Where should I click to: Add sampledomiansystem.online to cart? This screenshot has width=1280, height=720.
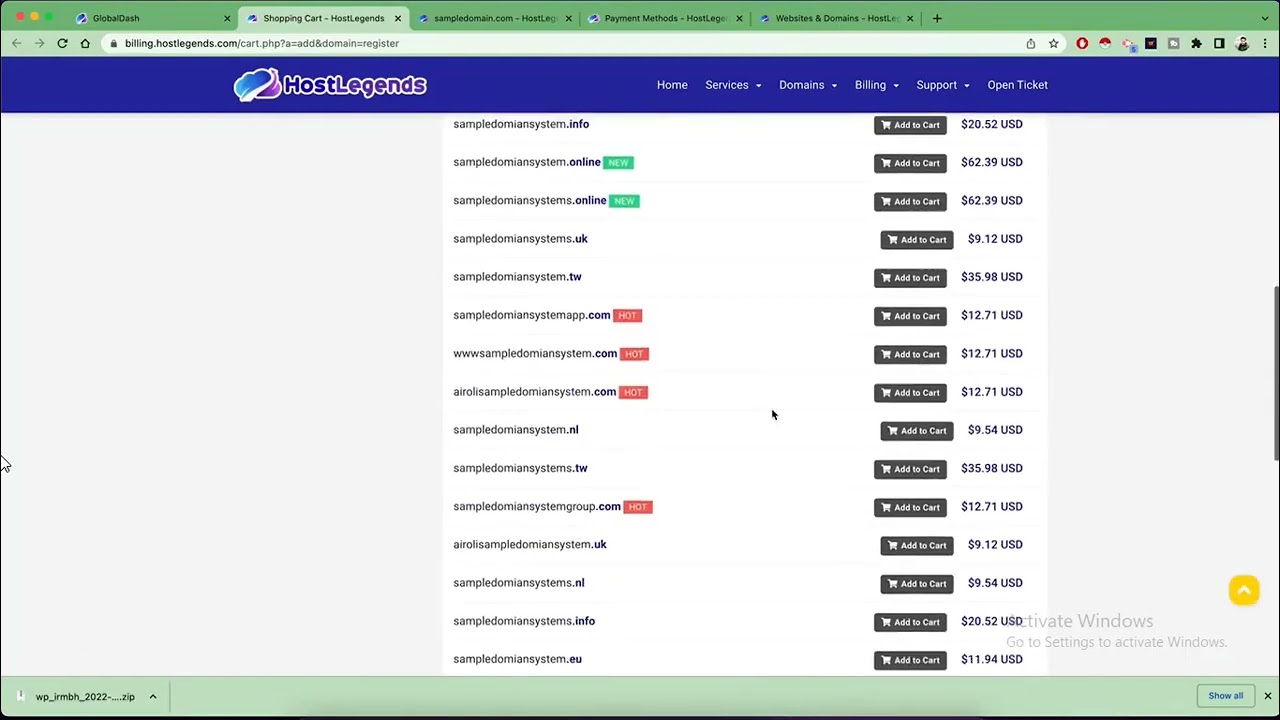click(910, 163)
